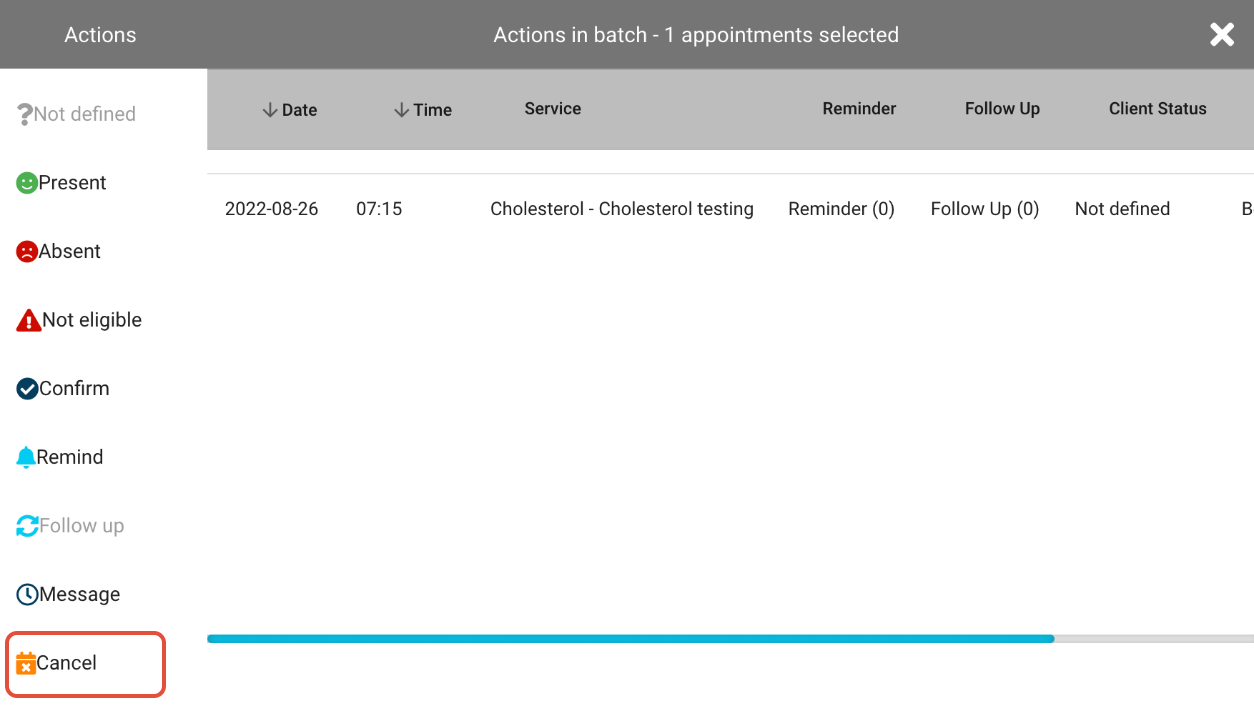1254x706 pixels.
Task: Select the Follow up action label
Action: click(x=82, y=526)
